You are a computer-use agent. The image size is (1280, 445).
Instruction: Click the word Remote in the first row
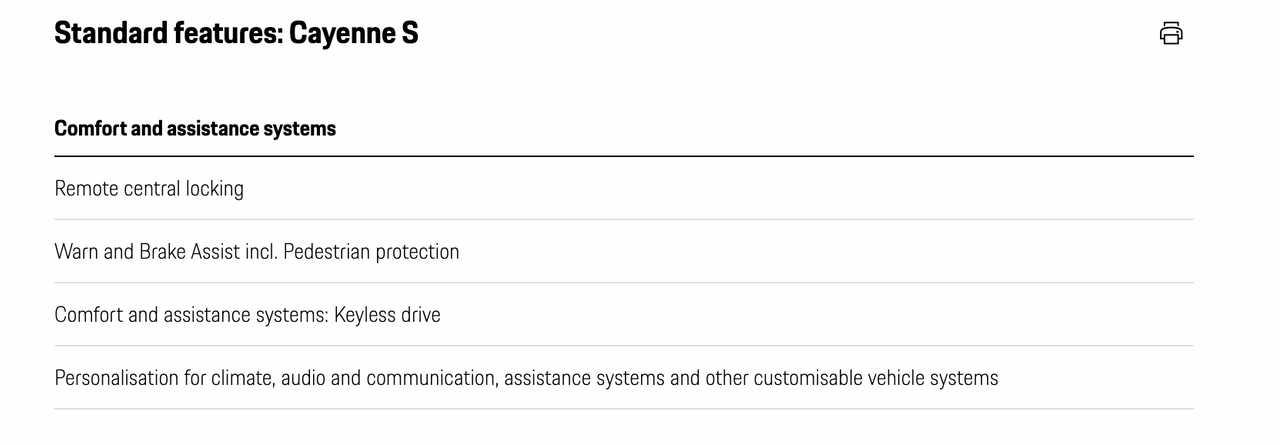pyautogui.click(x=86, y=188)
